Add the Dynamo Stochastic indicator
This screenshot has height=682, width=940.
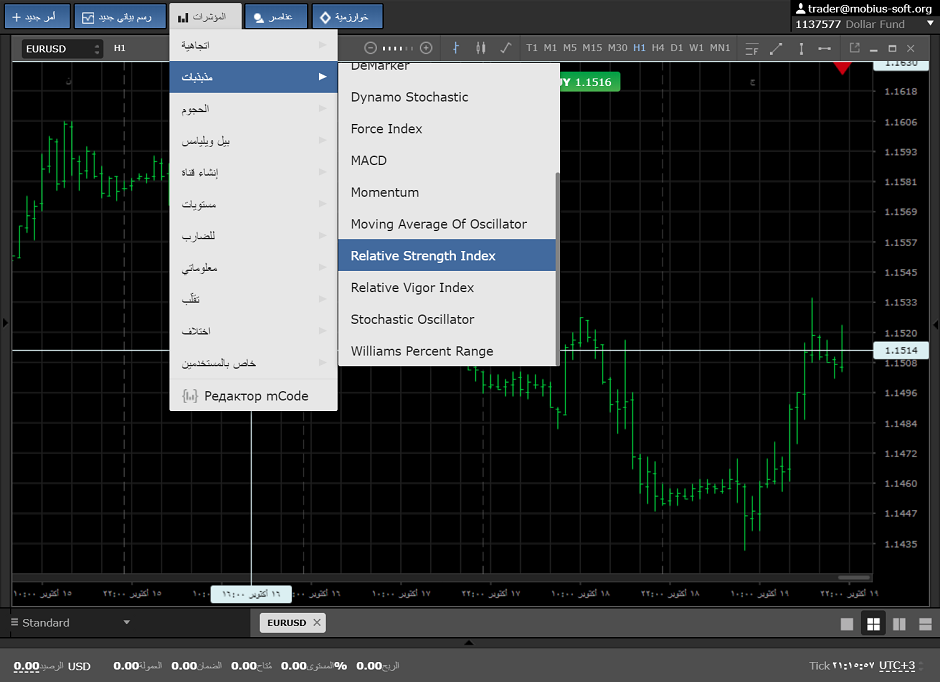447,96
